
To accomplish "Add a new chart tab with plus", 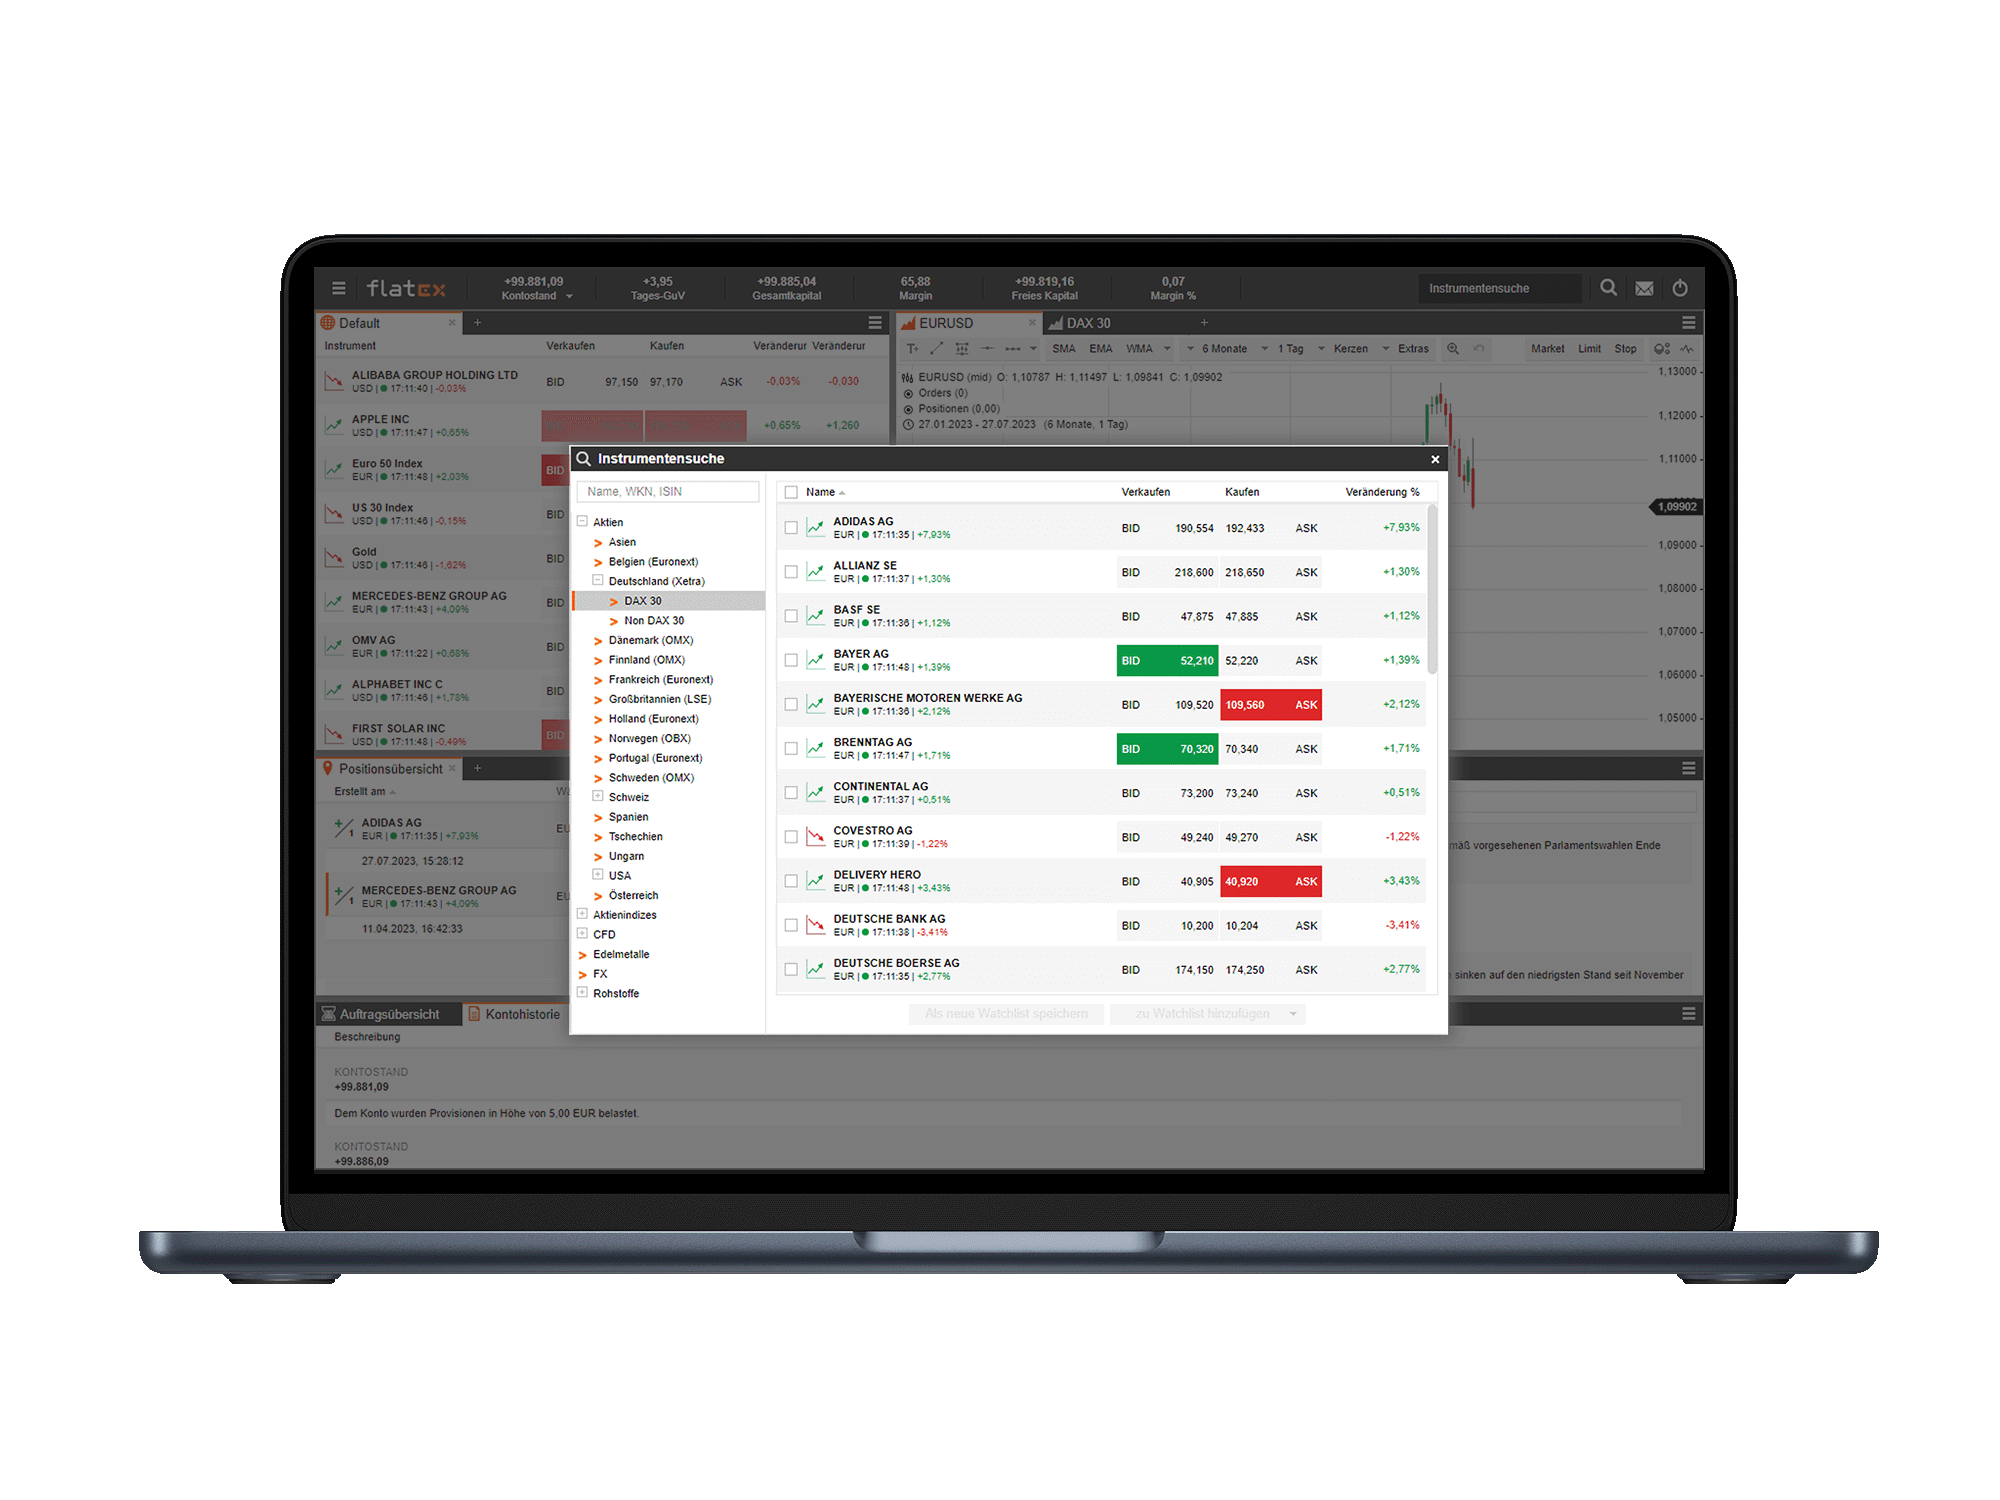I will click(1205, 323).
